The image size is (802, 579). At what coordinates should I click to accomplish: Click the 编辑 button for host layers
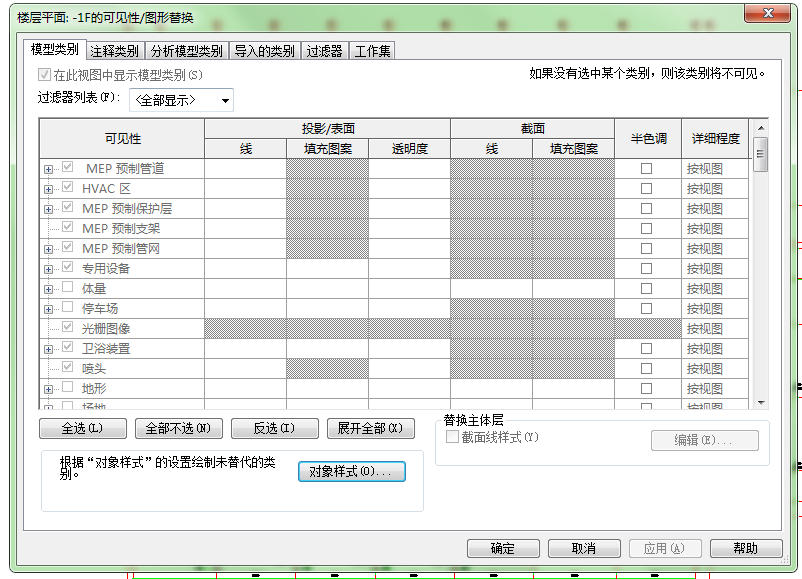pyautogui.click(x=704, y=440)
